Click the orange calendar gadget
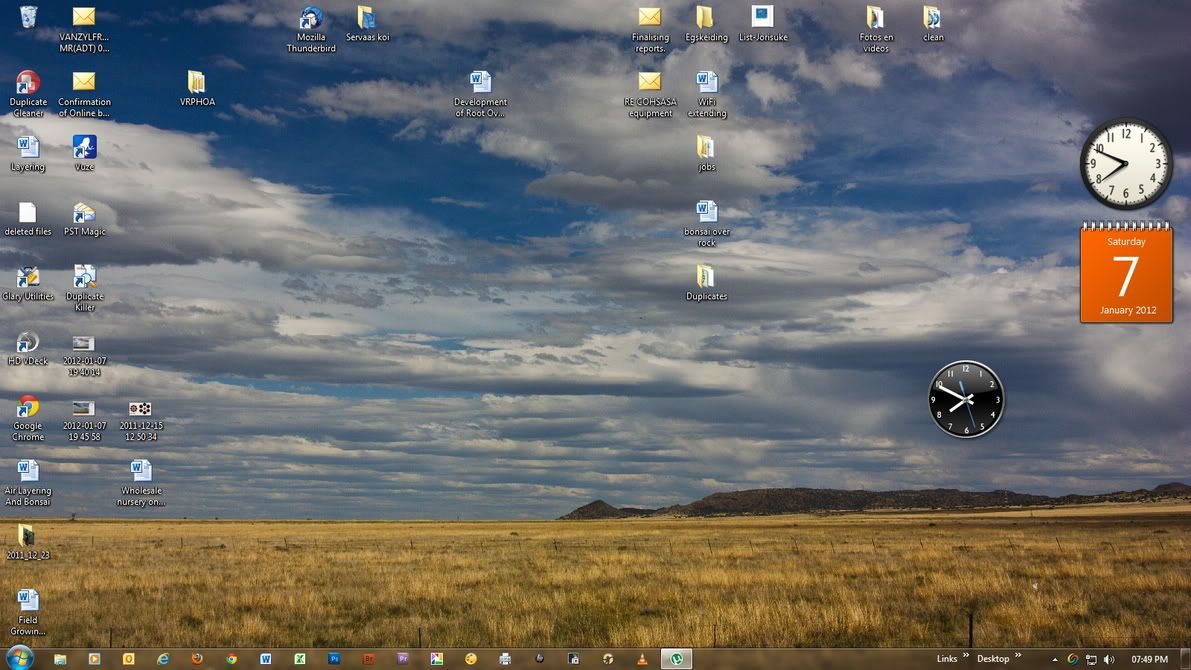Viewport: 1191px width, 670px height. click(1126, 274)
